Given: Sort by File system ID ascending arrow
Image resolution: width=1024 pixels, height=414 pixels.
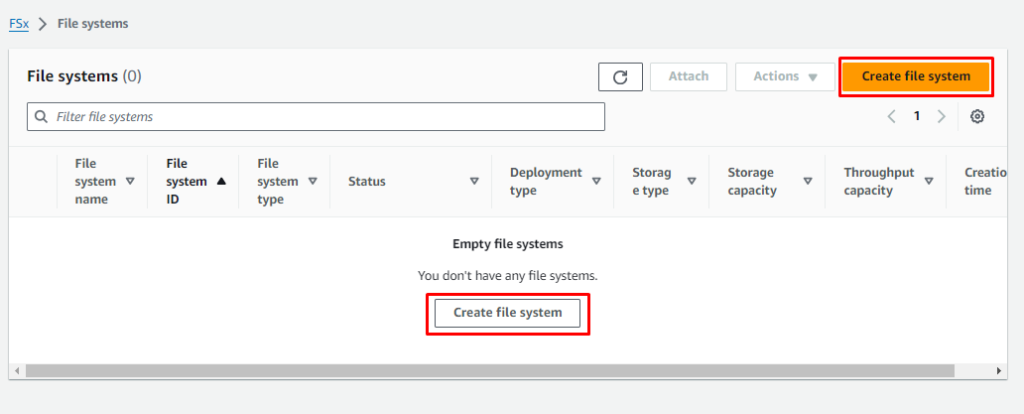Looking at the screenshot, I should 221,182.
